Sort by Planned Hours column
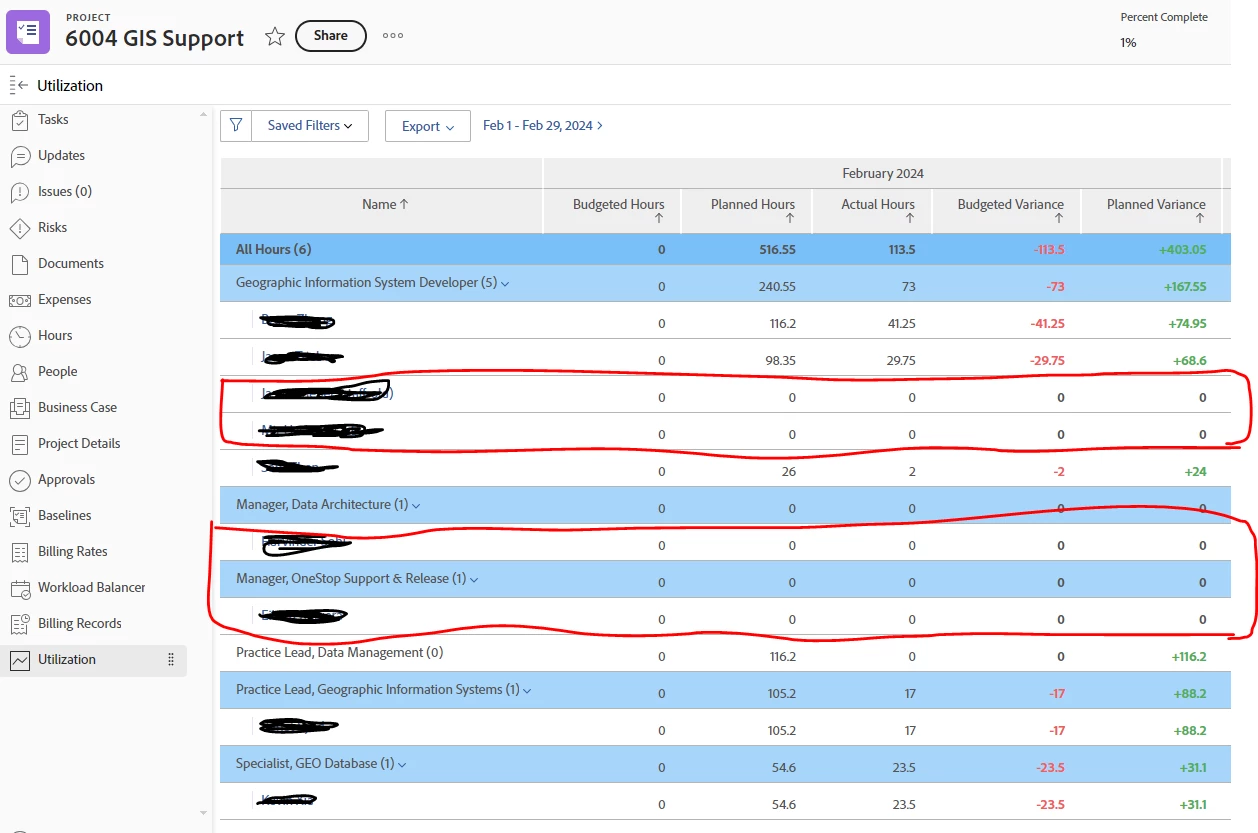1258x833 pixels. [x=753, y=210]
